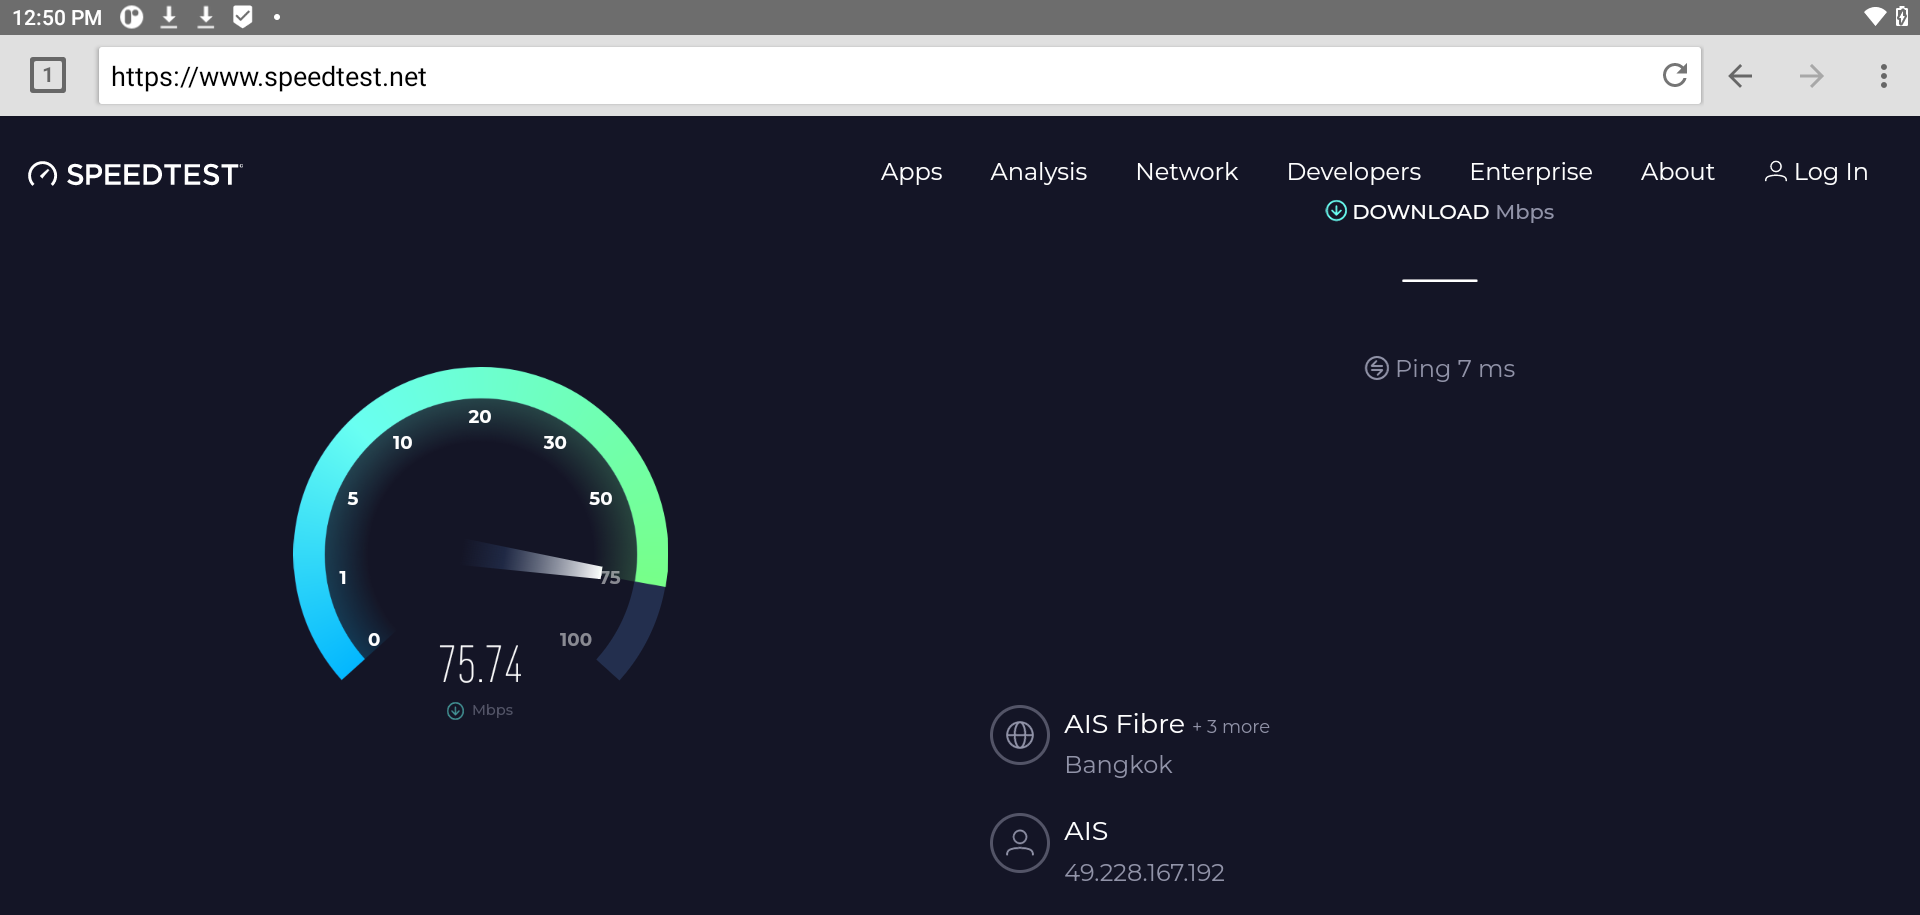
Task: Open the browser three-dot menu
Action: (x=1884, y=76)
